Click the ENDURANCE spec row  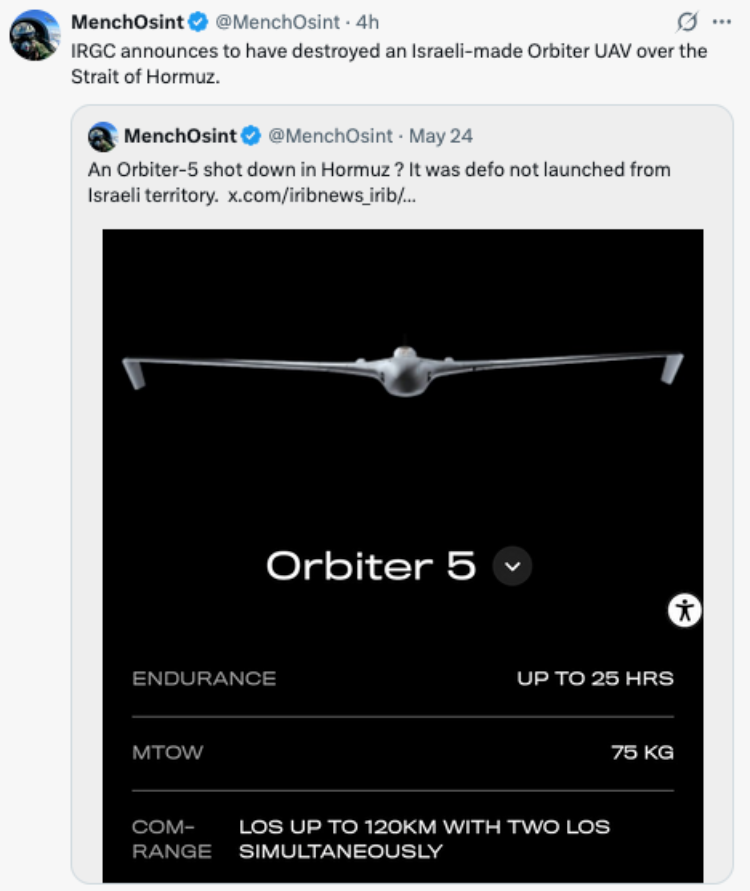[x=403, y=678]
